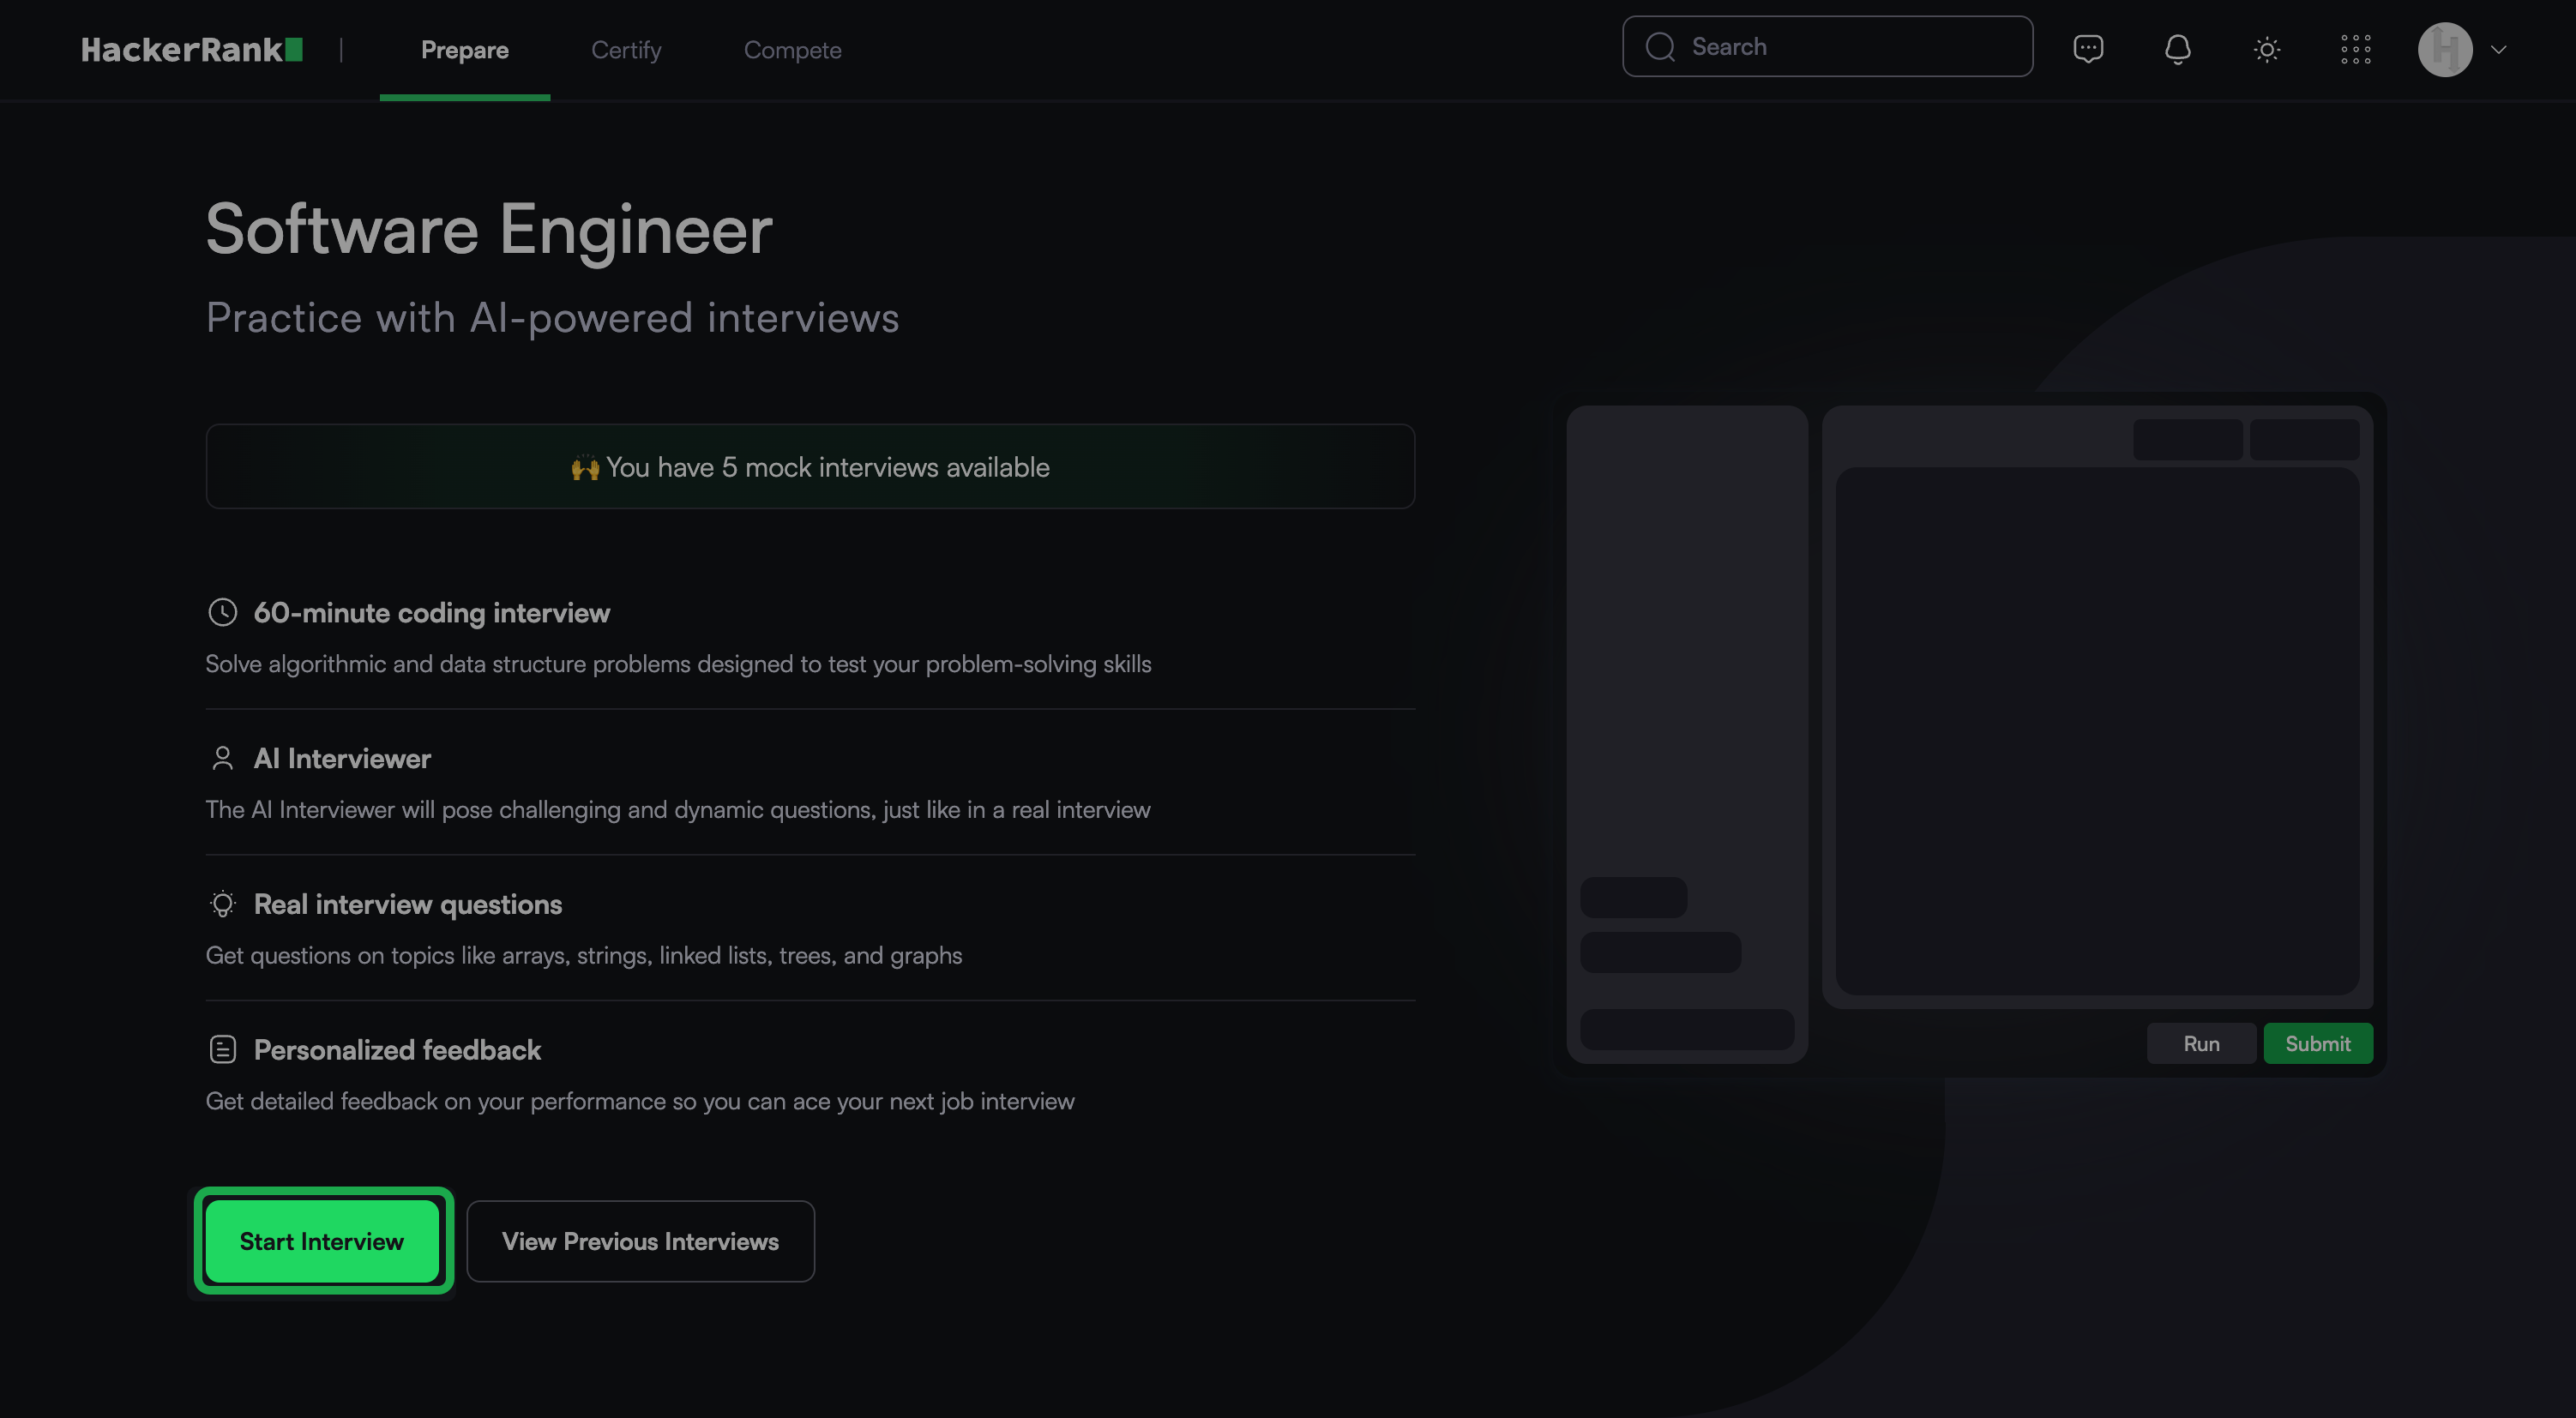The image size is (2576, 1418).
Task: Click the AI Interviewer person icon
Action: [x=222, y=758]
